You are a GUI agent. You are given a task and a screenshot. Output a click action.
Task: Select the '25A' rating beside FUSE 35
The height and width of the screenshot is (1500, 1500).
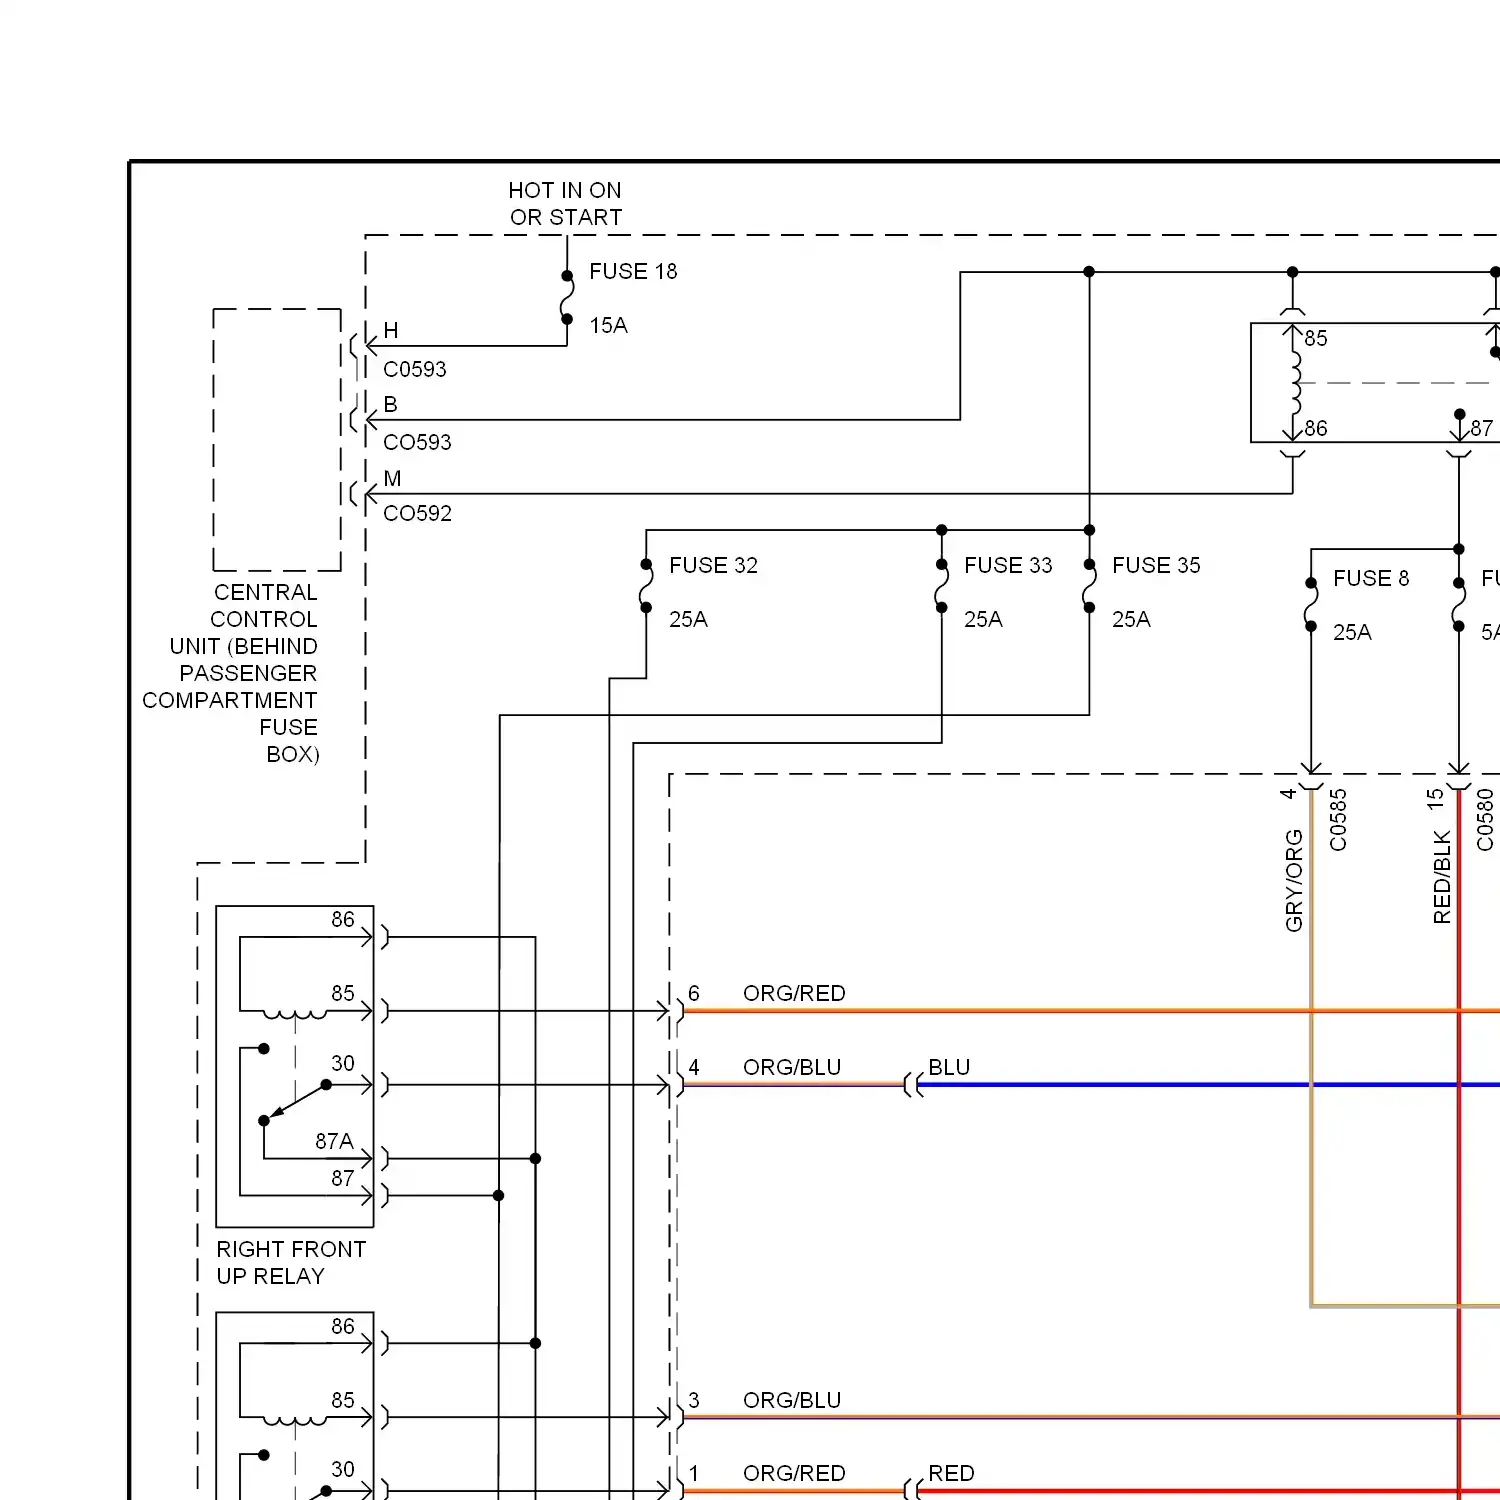pyautogui.click(x=1131, y=620)
